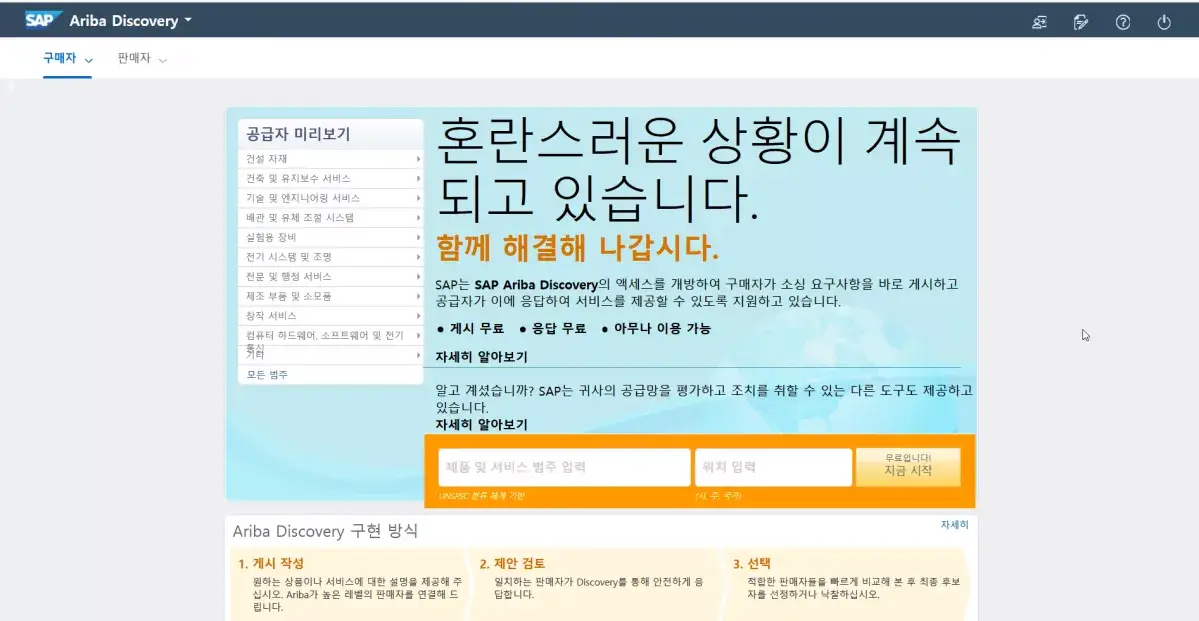The height and width of the screenshot is (621, 1199).
Task: Expand the 실험용 장비 category arrow
Action: coord(418,237)
